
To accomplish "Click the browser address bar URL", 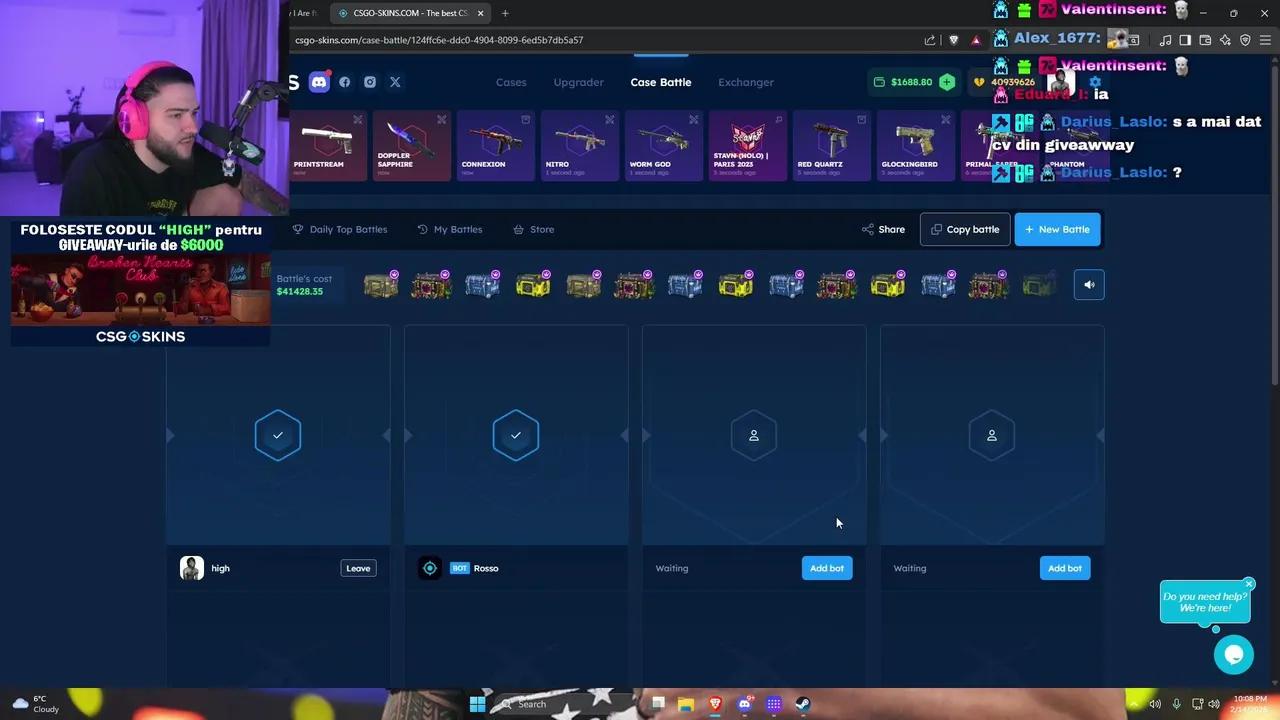I will click(x=439, y=40).
